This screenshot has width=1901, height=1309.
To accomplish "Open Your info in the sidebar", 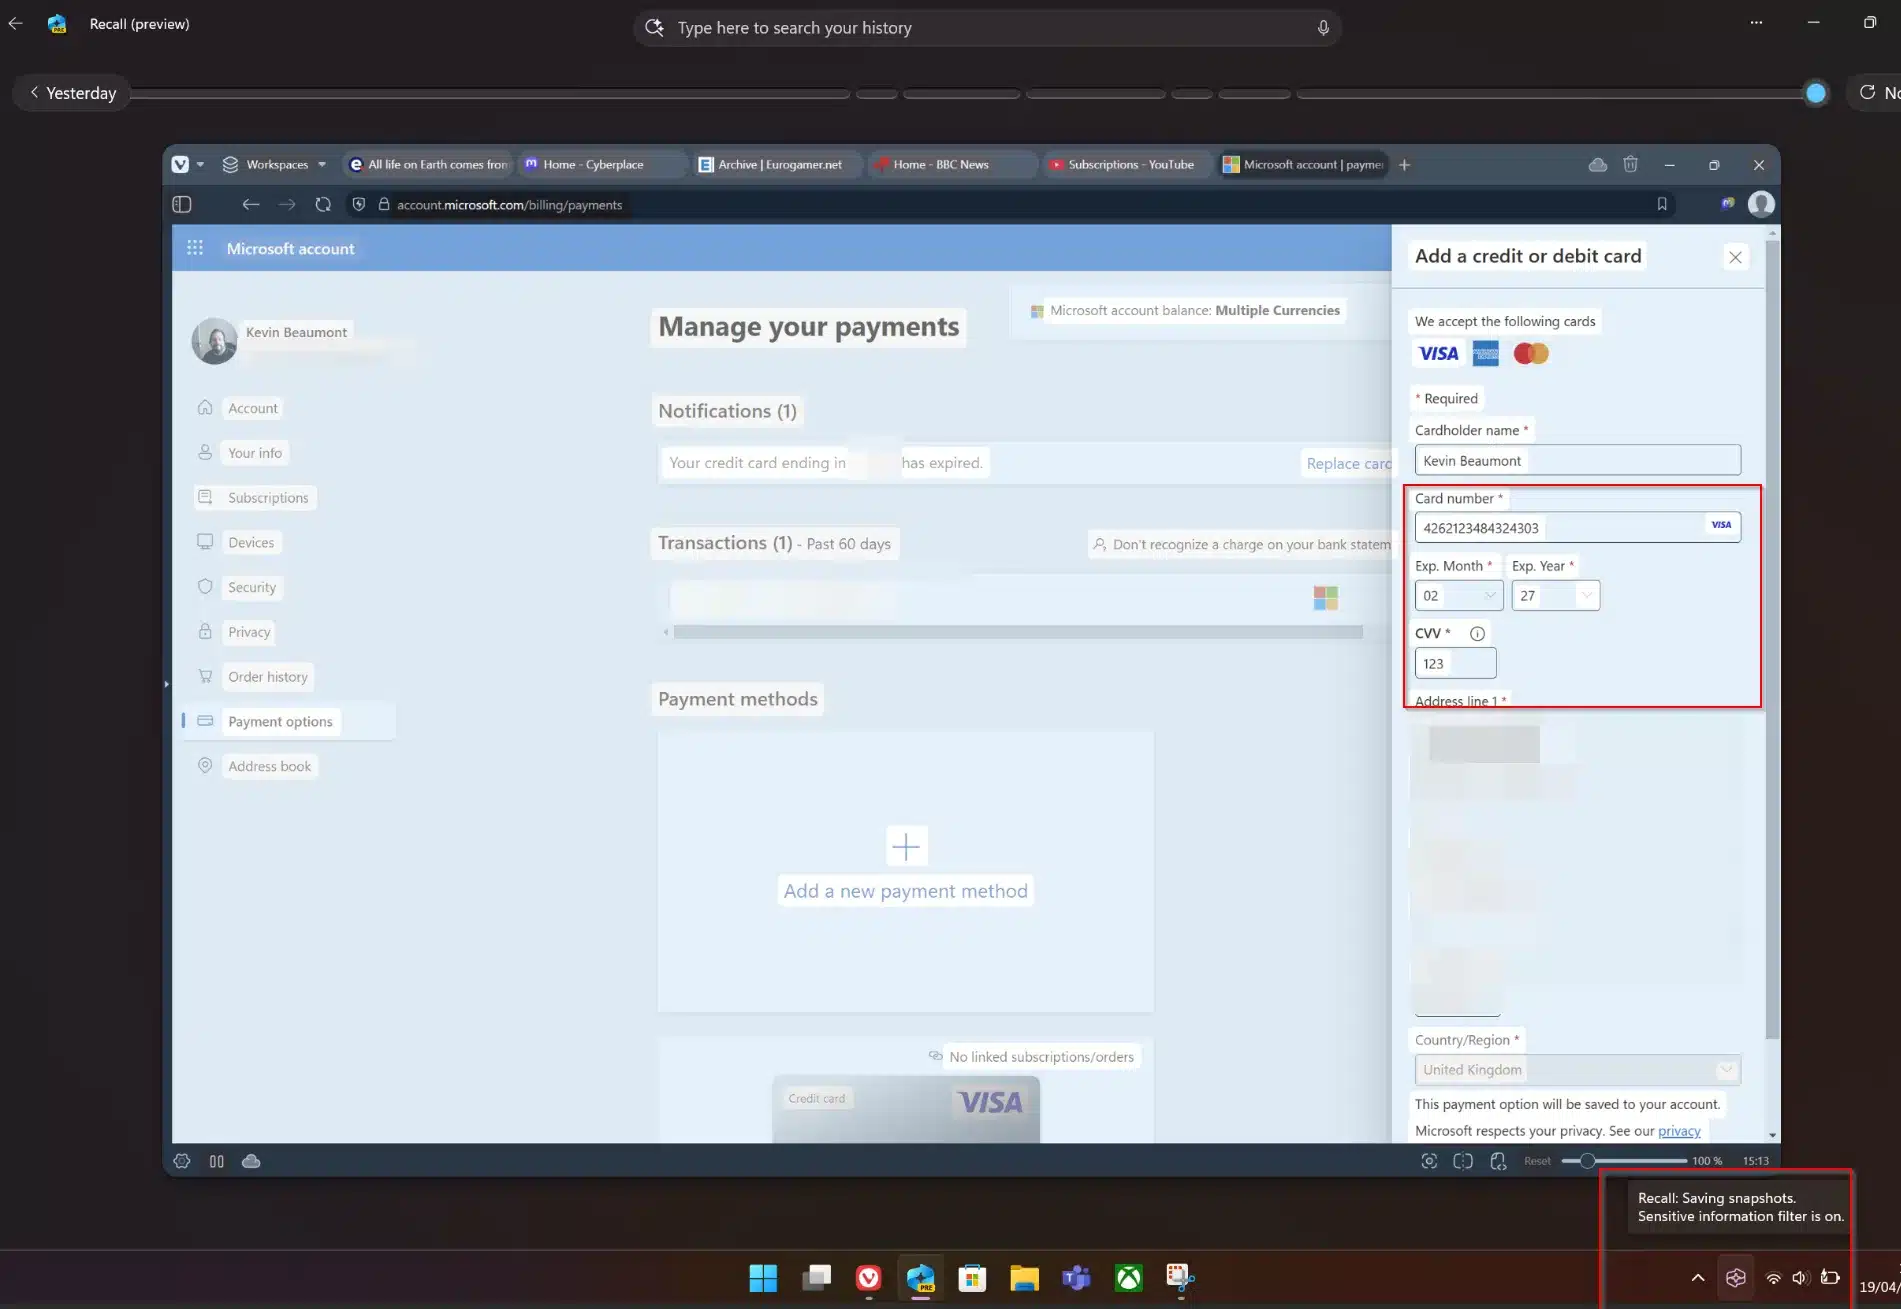I will (x=255, y=453).
